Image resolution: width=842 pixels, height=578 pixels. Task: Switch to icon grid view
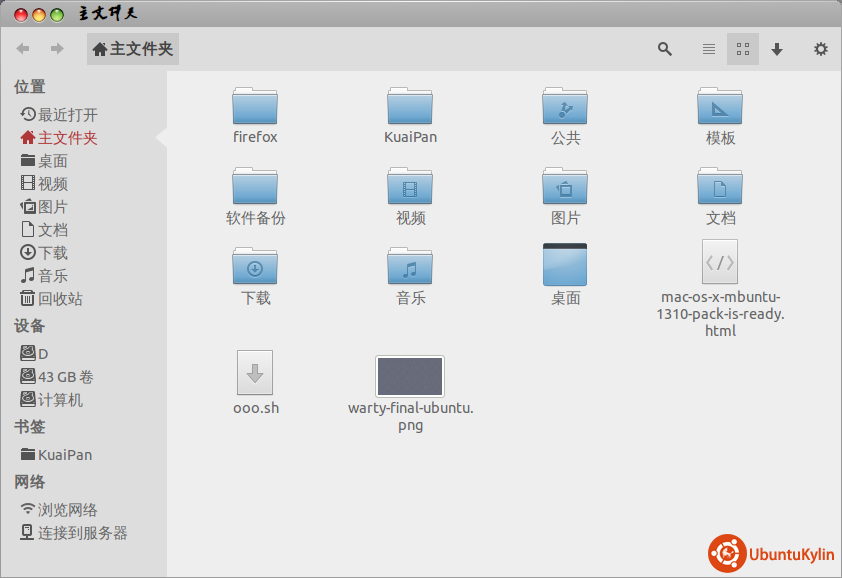pos(742,49)
